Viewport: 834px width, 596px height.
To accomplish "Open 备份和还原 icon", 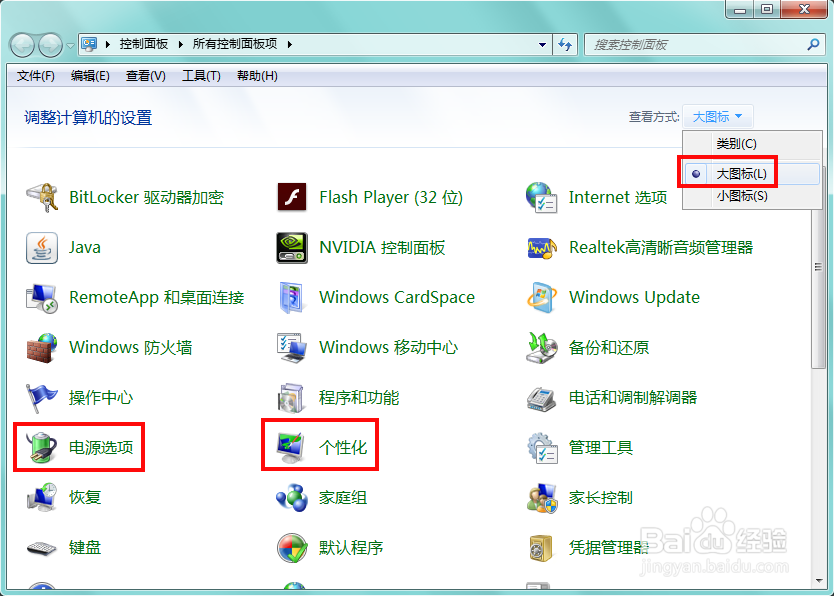I will click(x=541, y=348).
